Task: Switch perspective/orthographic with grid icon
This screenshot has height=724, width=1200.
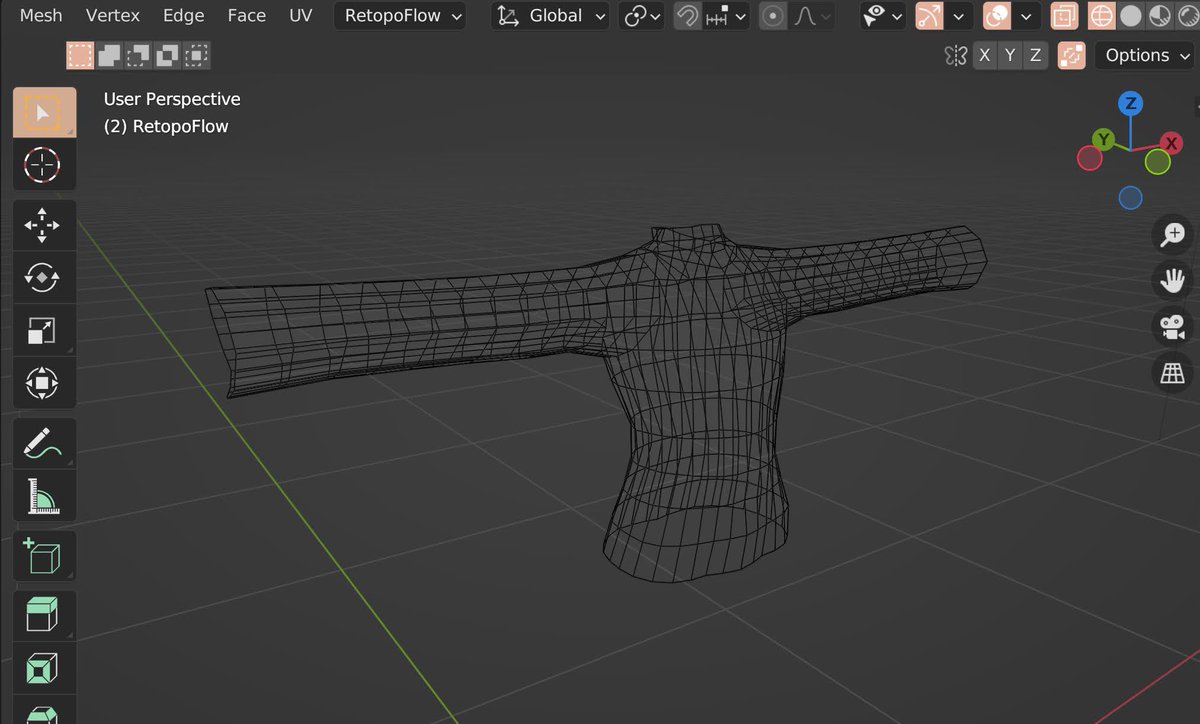Action: (1171, 373)
